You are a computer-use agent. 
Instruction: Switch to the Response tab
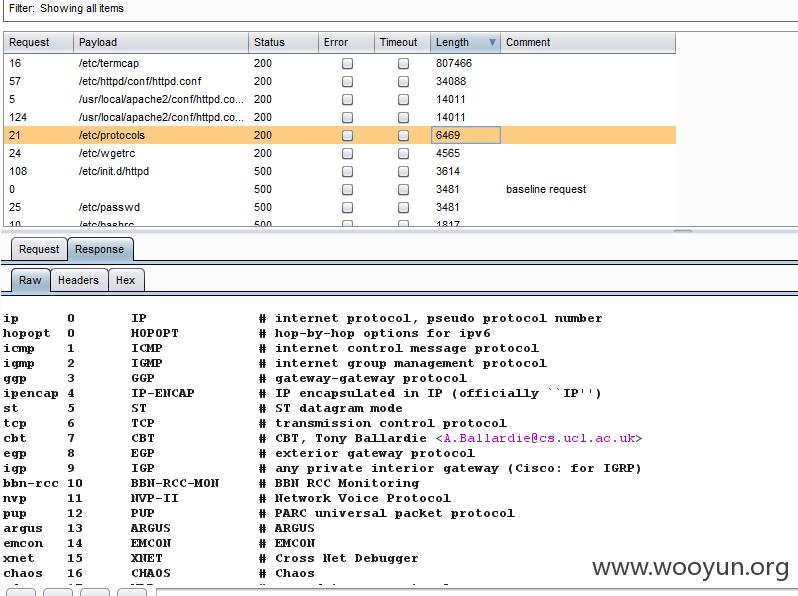point(100,249)
